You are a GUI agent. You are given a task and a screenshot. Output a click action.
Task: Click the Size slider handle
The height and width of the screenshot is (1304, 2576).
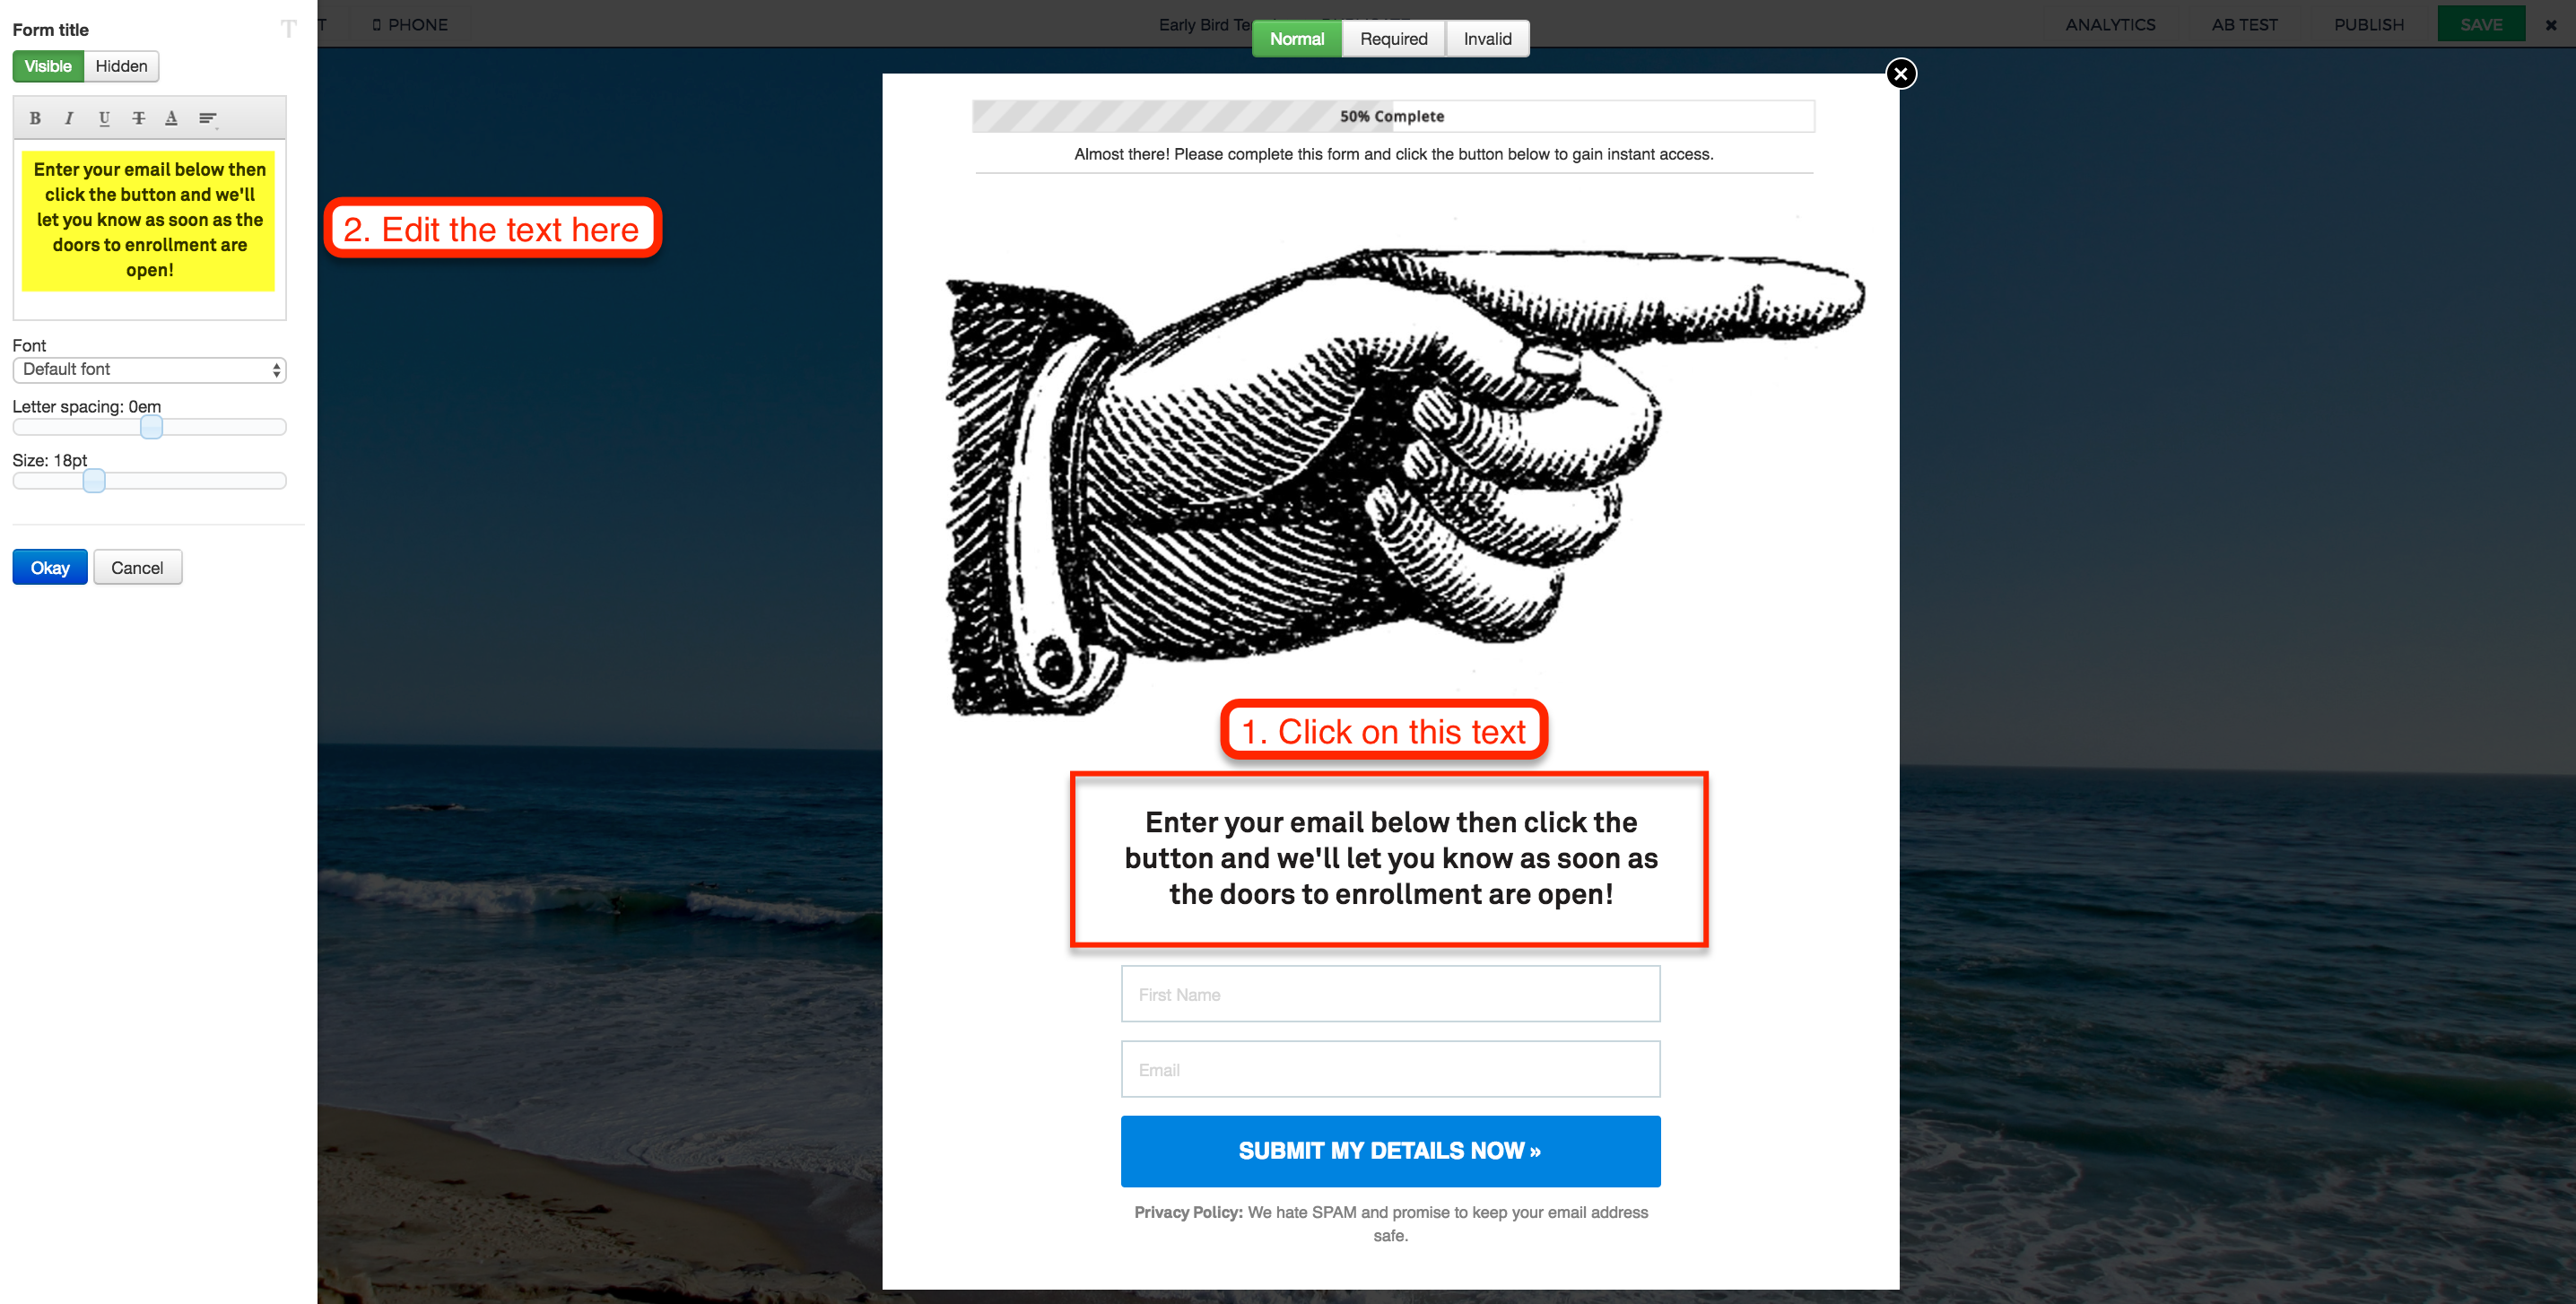point(94,481)
